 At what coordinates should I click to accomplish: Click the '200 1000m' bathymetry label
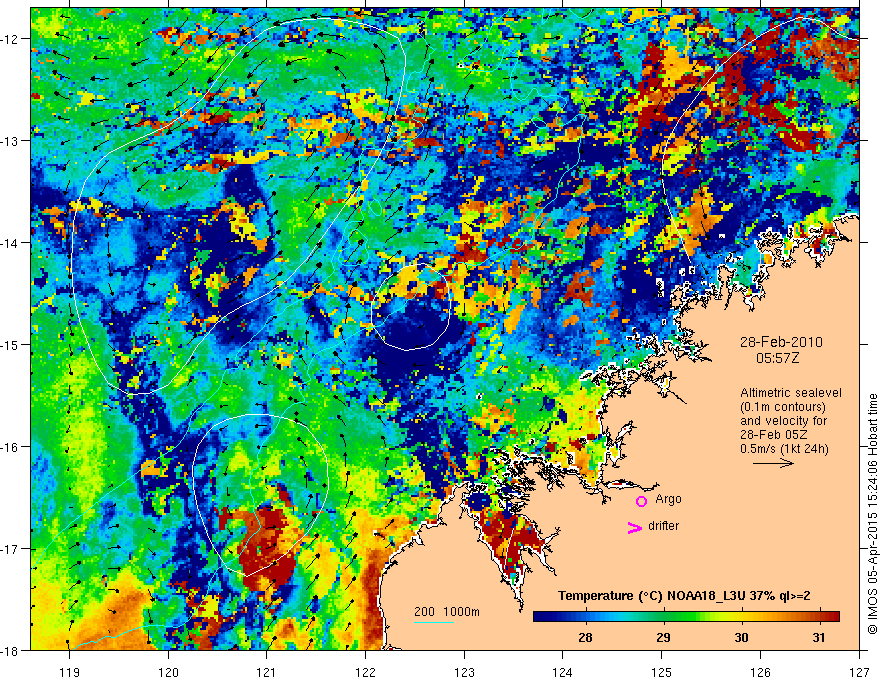click(447, 612)
